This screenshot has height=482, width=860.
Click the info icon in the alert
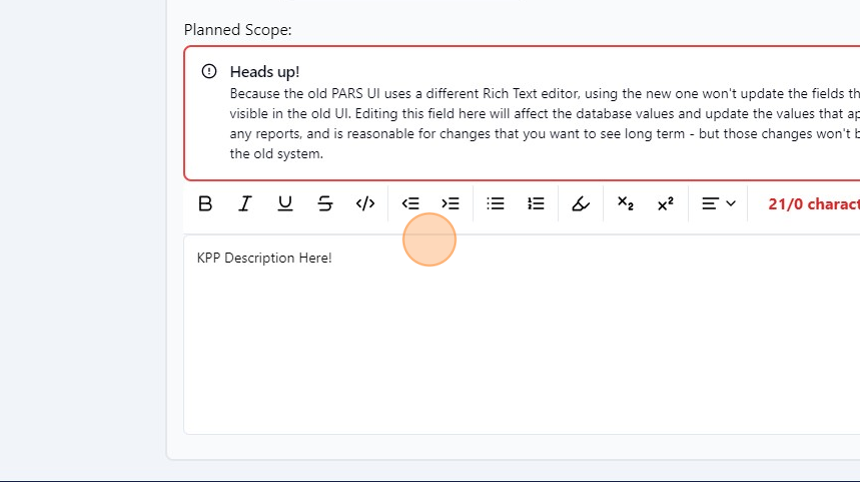tap(209, 72)
